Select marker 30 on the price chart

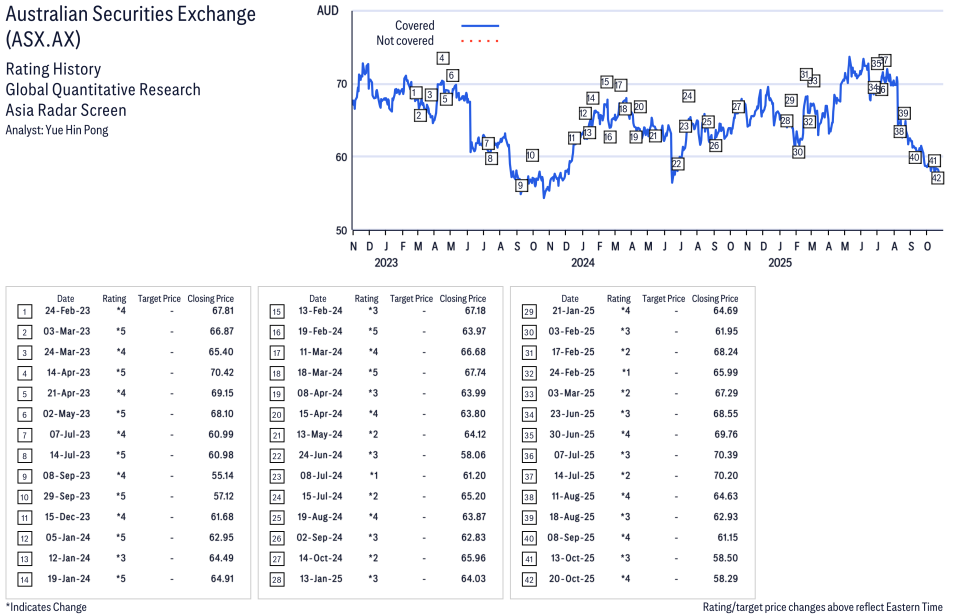(x=798, y=152)
